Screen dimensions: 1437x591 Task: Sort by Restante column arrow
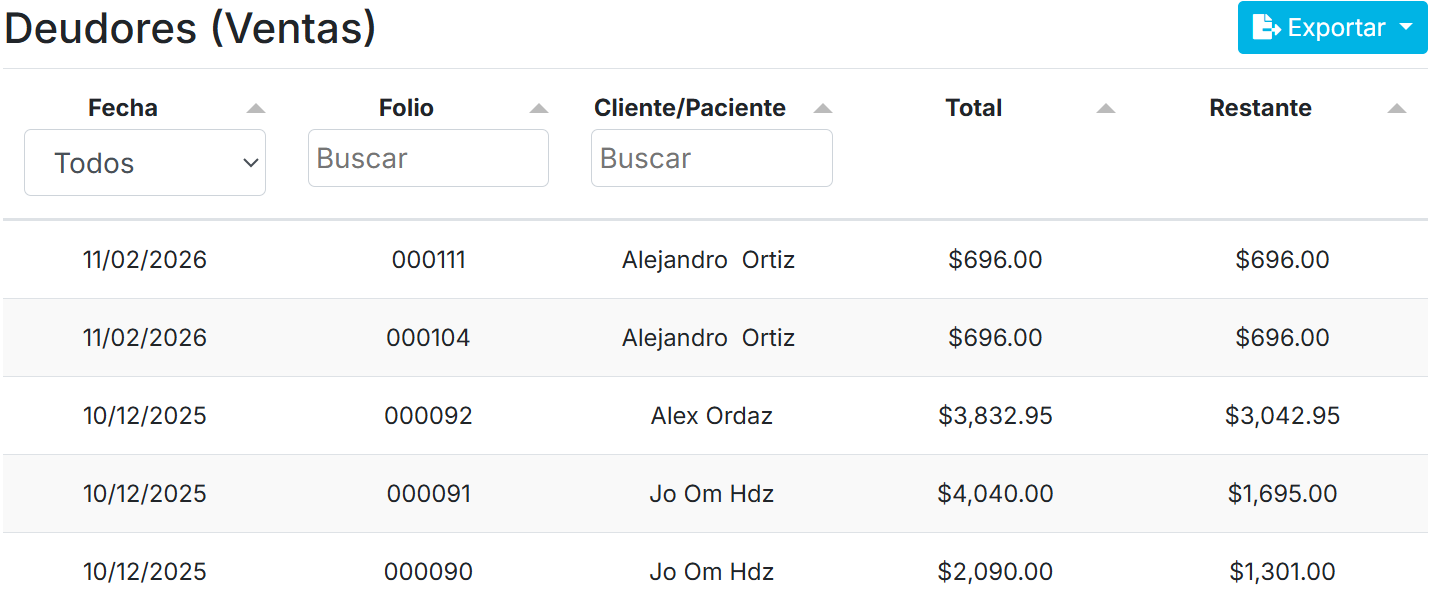point(1397,109)
